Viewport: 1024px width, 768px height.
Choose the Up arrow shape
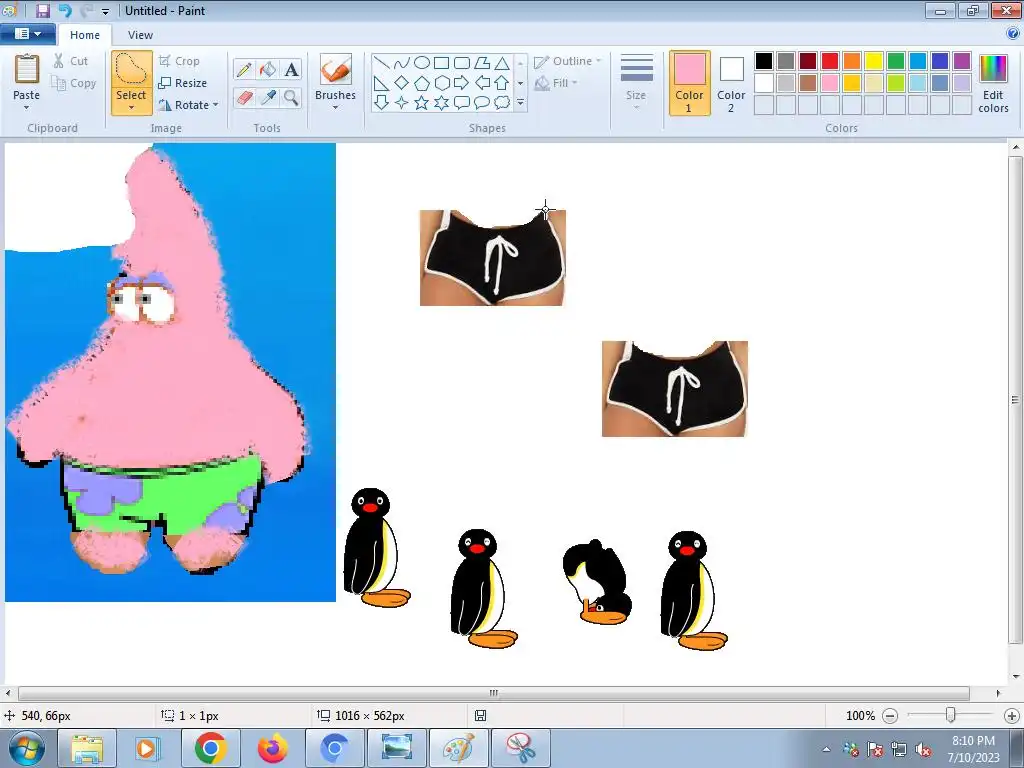(502, 83)
